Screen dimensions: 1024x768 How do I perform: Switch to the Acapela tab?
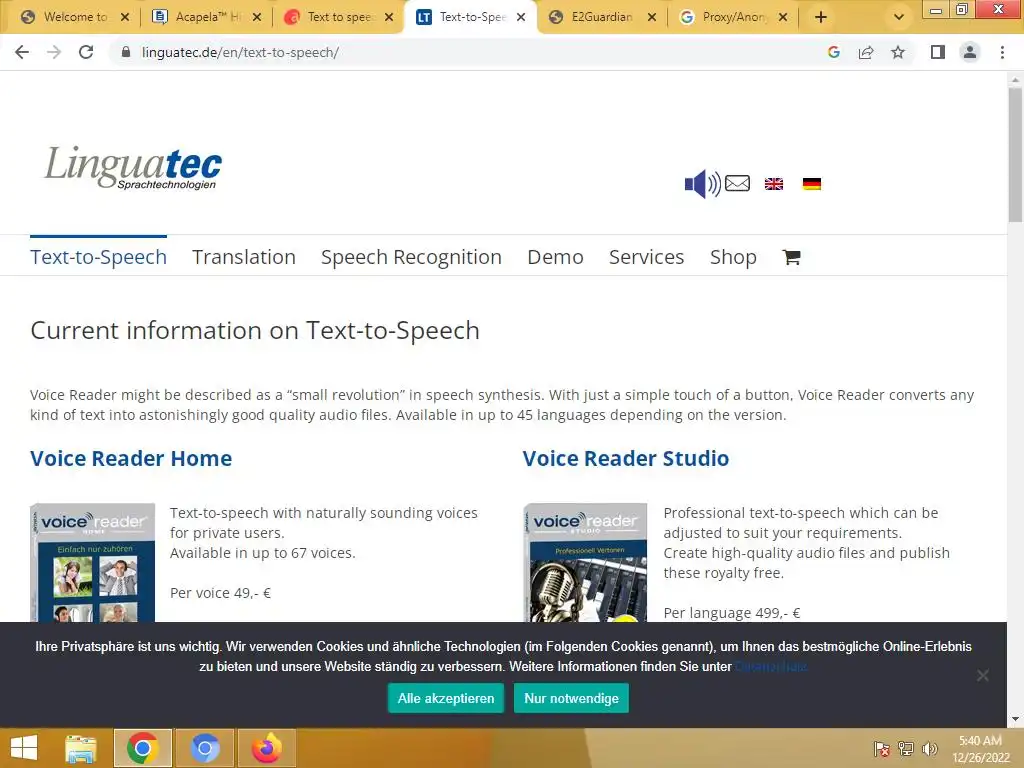[206, 17]
